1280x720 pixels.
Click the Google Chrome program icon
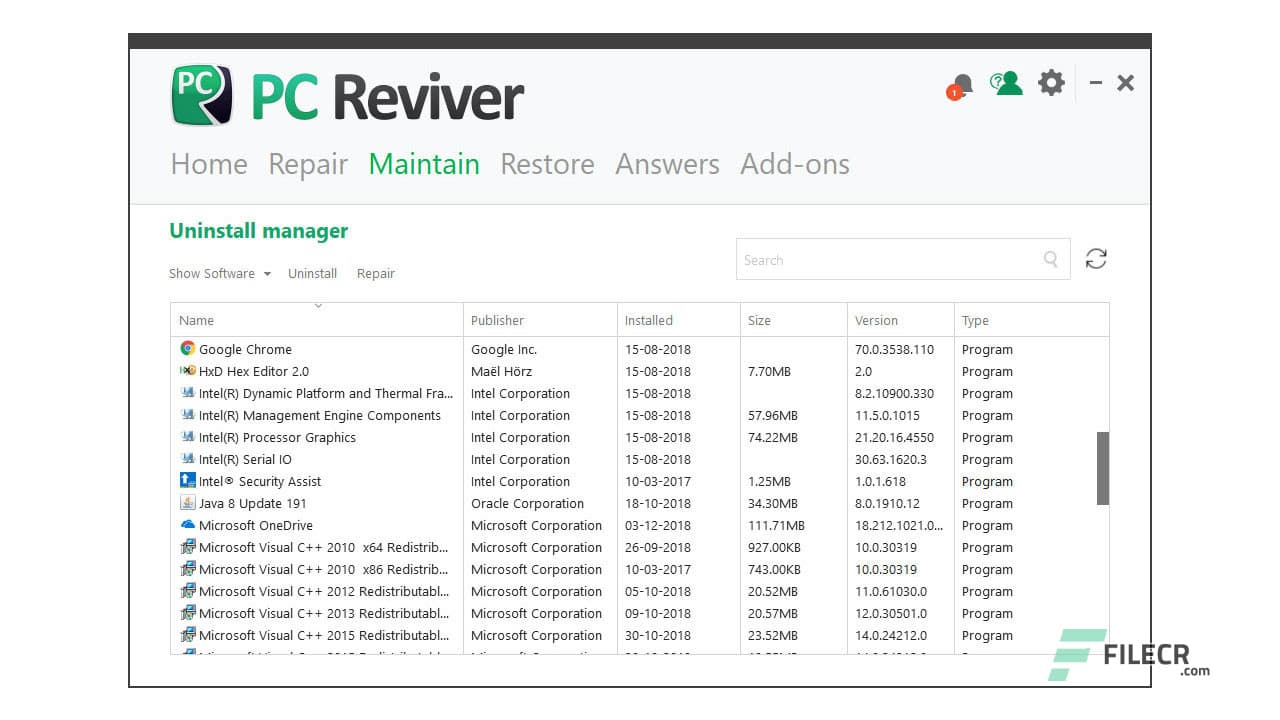[x=186, y=349]
